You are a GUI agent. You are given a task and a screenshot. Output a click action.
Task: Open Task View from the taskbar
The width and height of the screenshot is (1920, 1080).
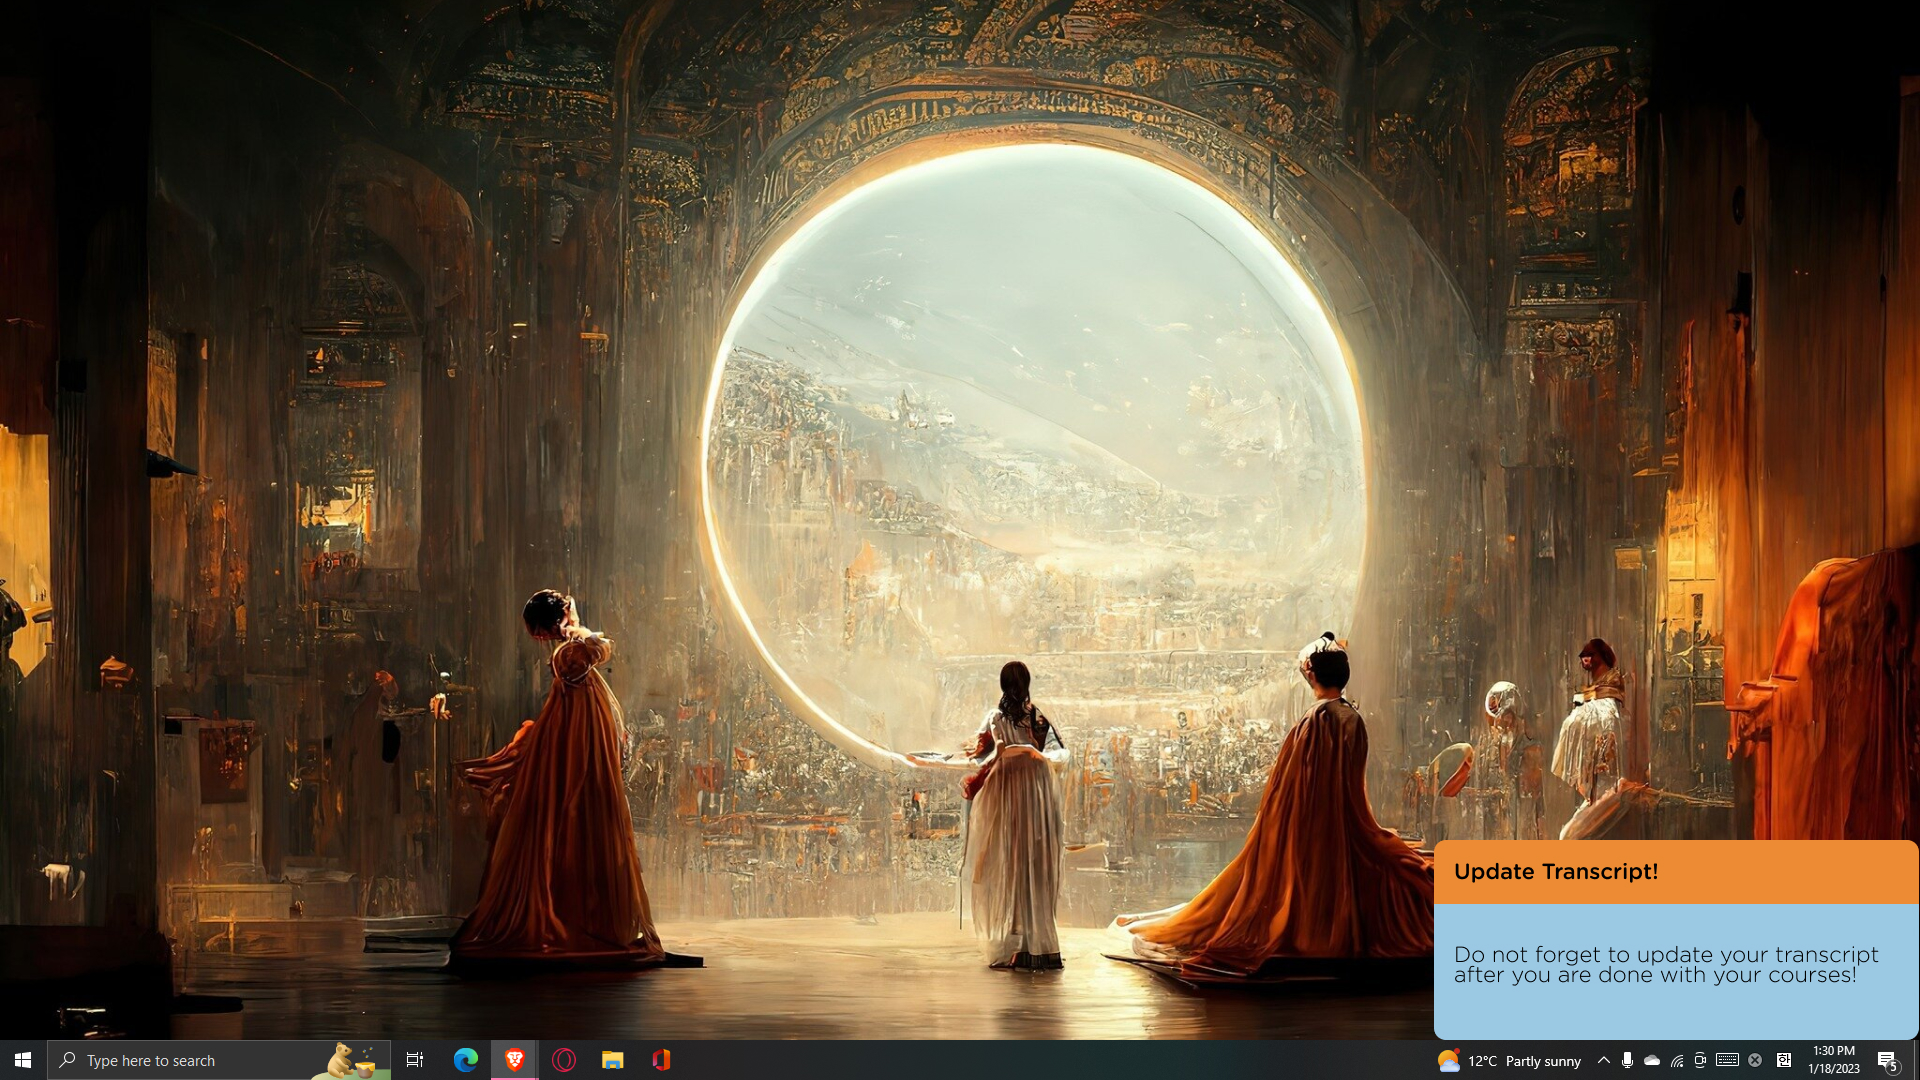click(415, 1060)
